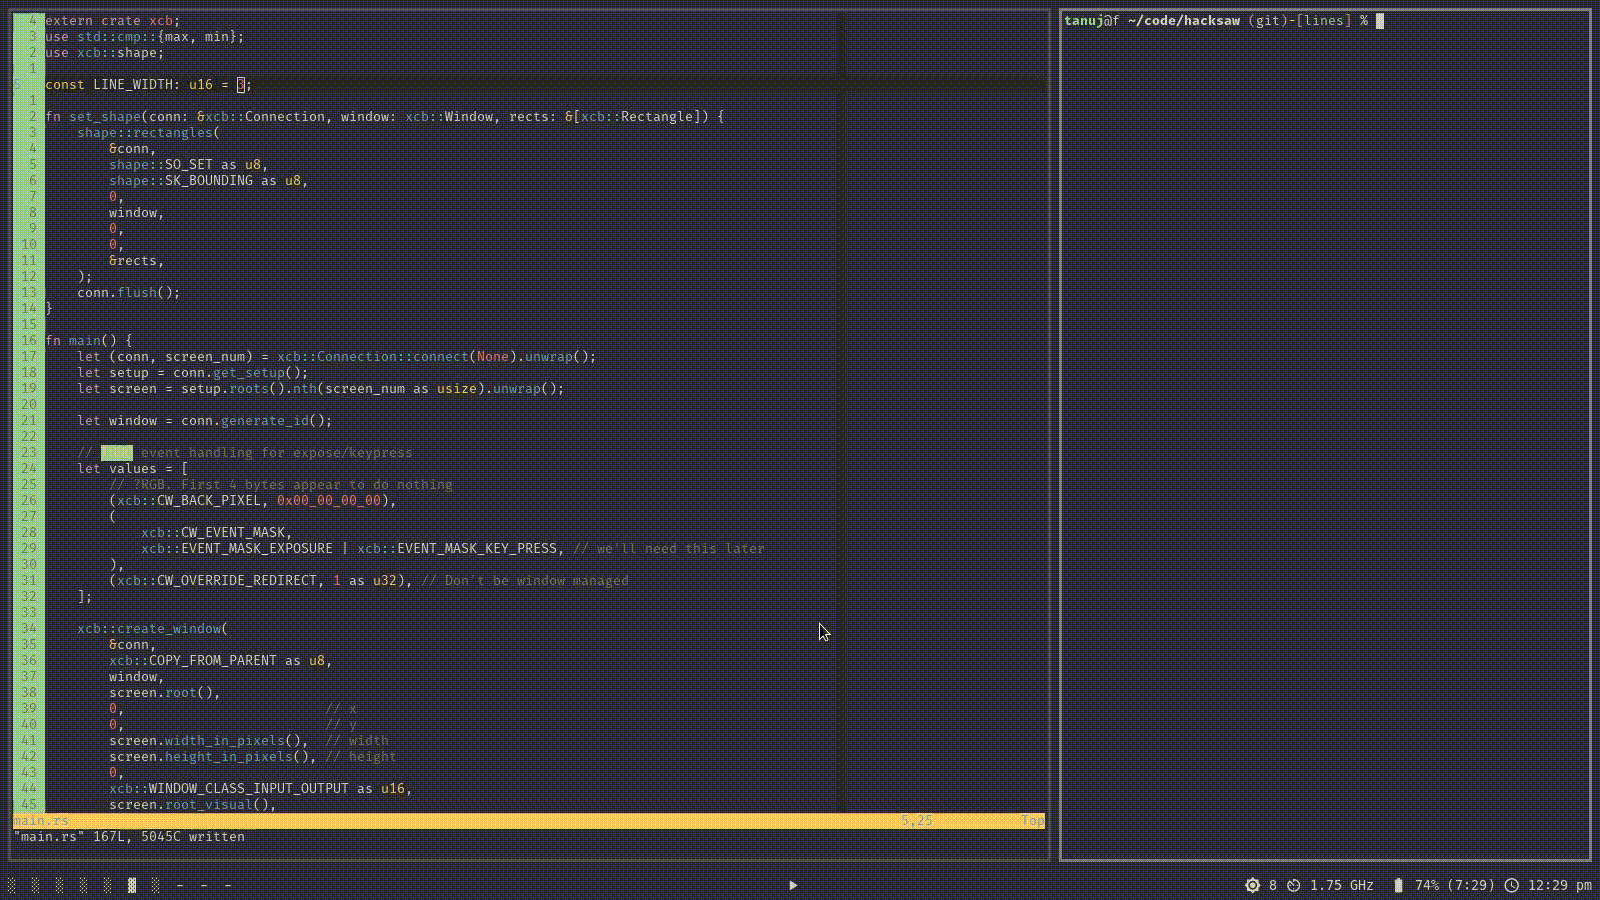This screenshot has width=1600, height=900.
Task: Click the clock icon beside 12:29 pm
Action: click(x=1511, y=885)
